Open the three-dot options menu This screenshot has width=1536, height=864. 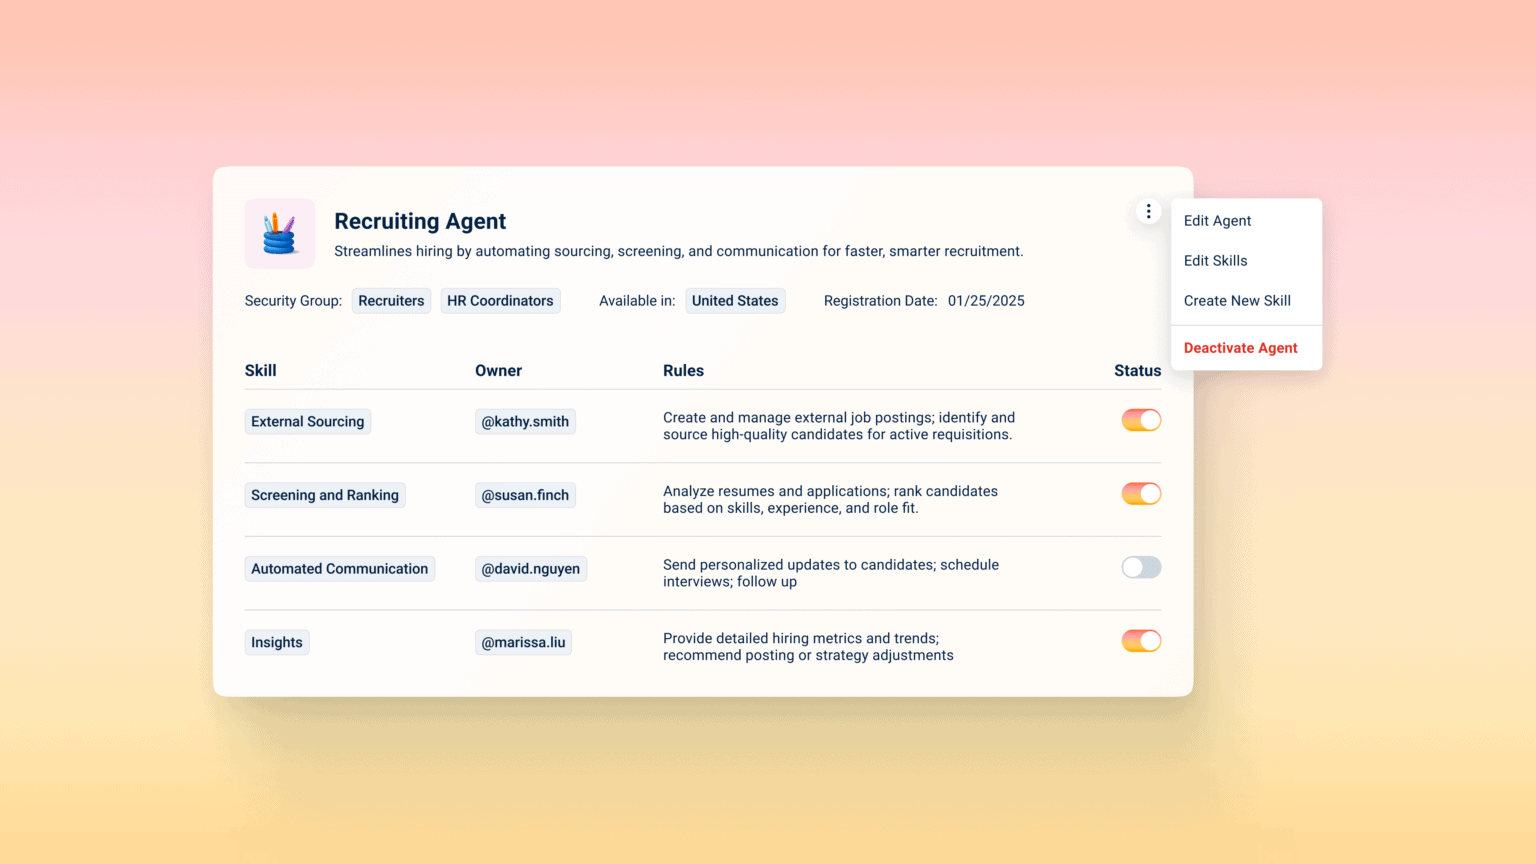(1148, 211)
